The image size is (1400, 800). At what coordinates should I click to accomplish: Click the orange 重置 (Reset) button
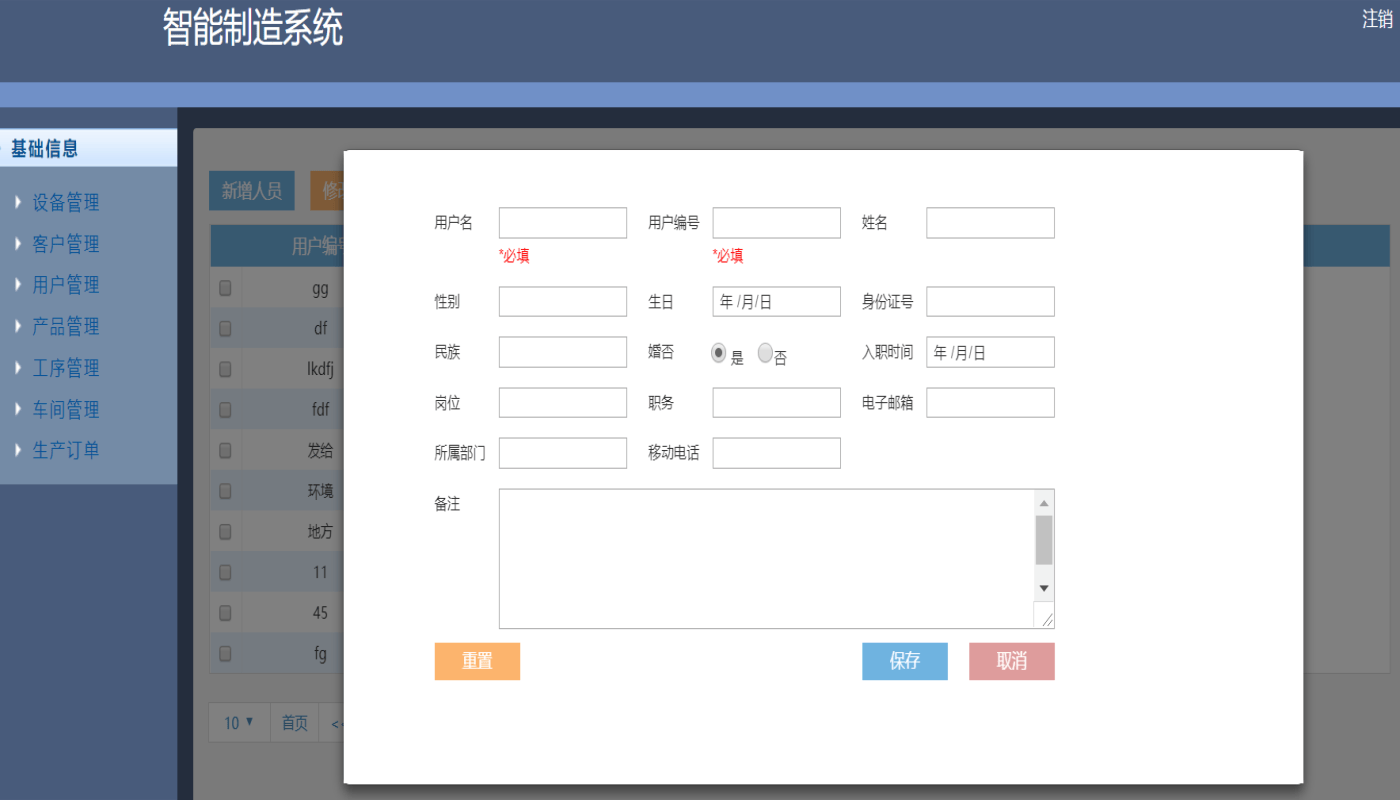point(477,661)
